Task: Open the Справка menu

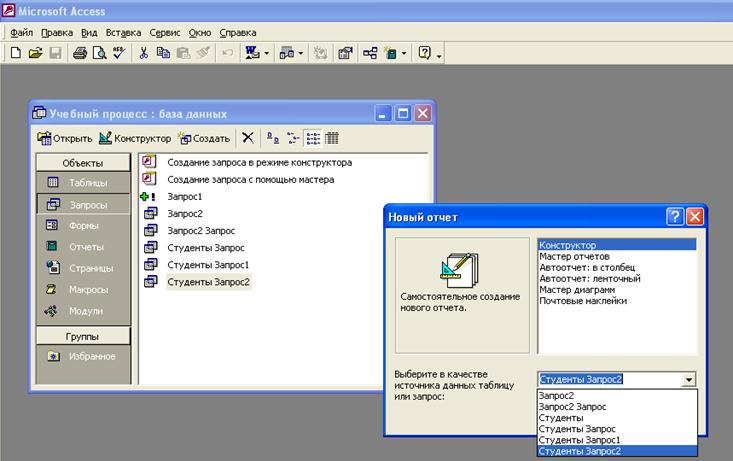Action: (x=237, y=33)
